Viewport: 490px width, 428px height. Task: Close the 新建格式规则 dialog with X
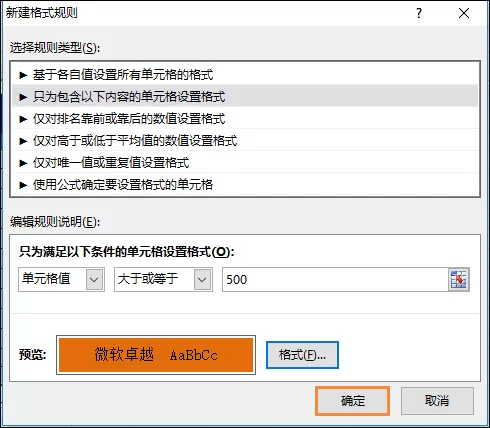[464, 13]
